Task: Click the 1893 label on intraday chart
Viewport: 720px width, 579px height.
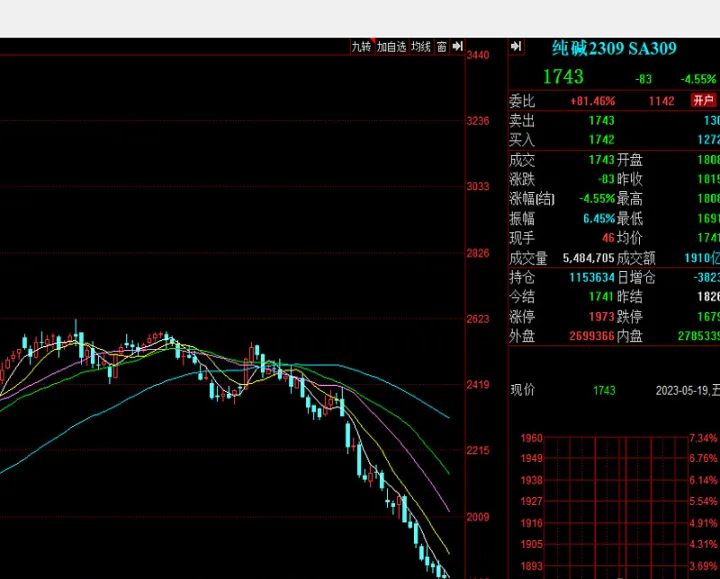Action: [x=531, y=567]
